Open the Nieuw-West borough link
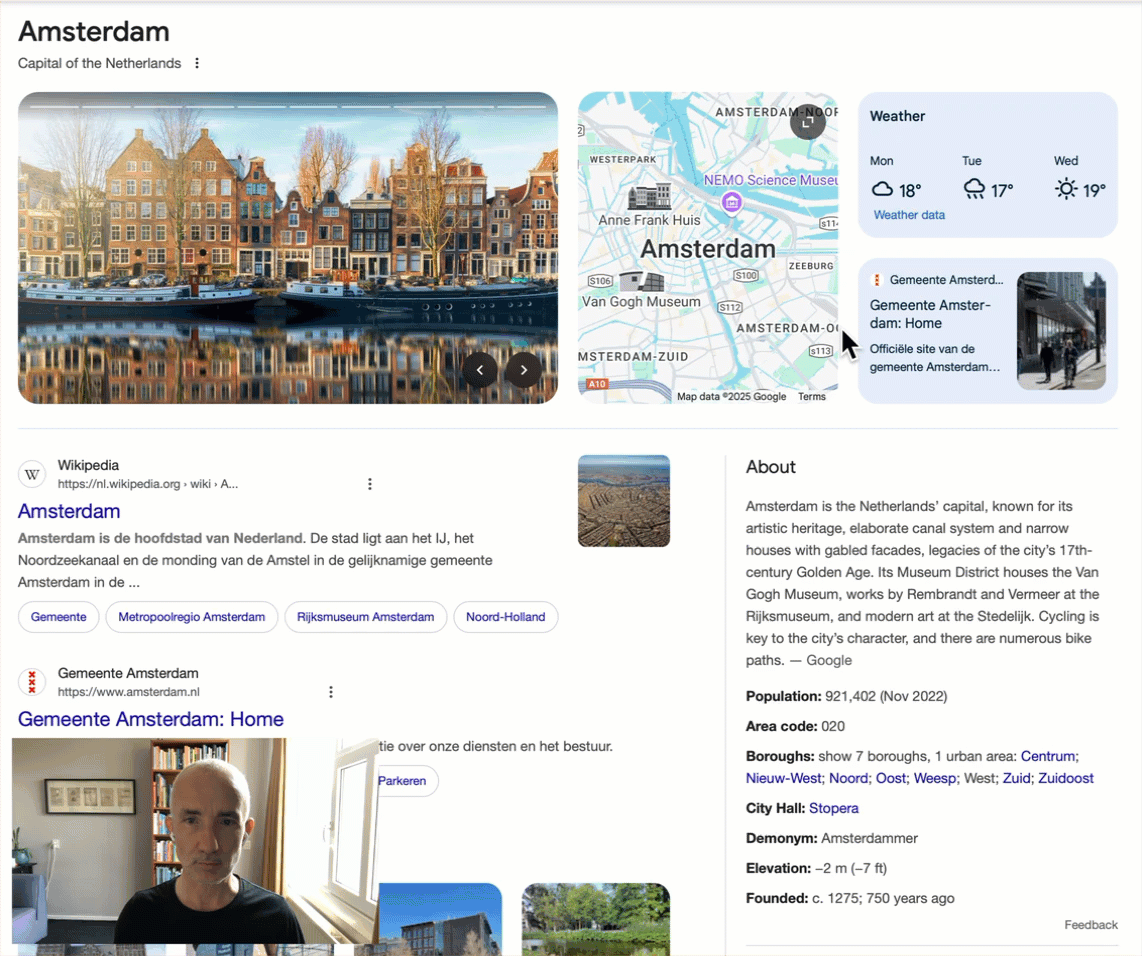The height and width of the screenshot is (956, 1142). pos(783,778)
